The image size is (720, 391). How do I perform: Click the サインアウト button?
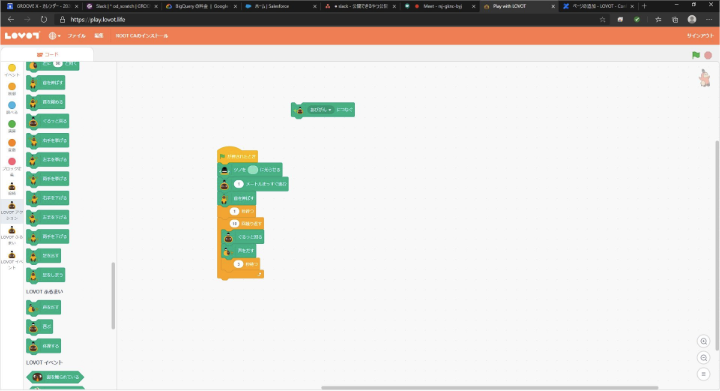pos(700,36)
